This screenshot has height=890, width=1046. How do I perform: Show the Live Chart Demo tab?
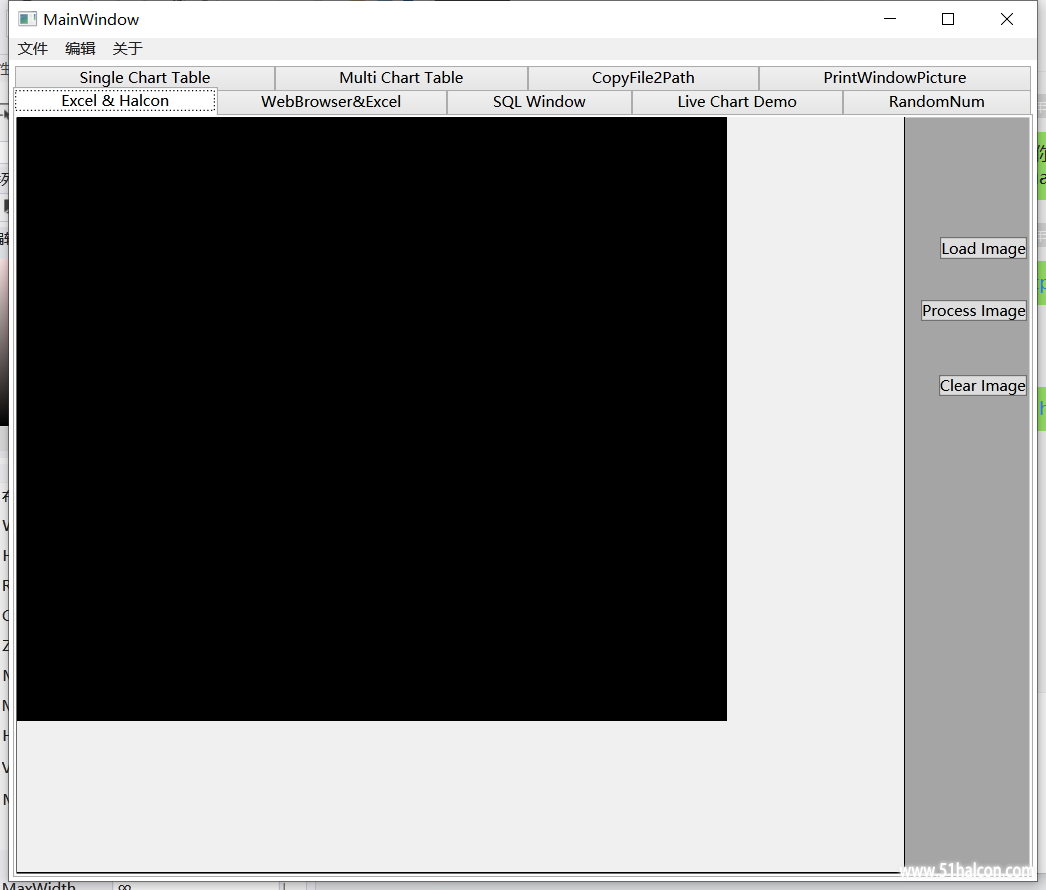coord(737,102)
